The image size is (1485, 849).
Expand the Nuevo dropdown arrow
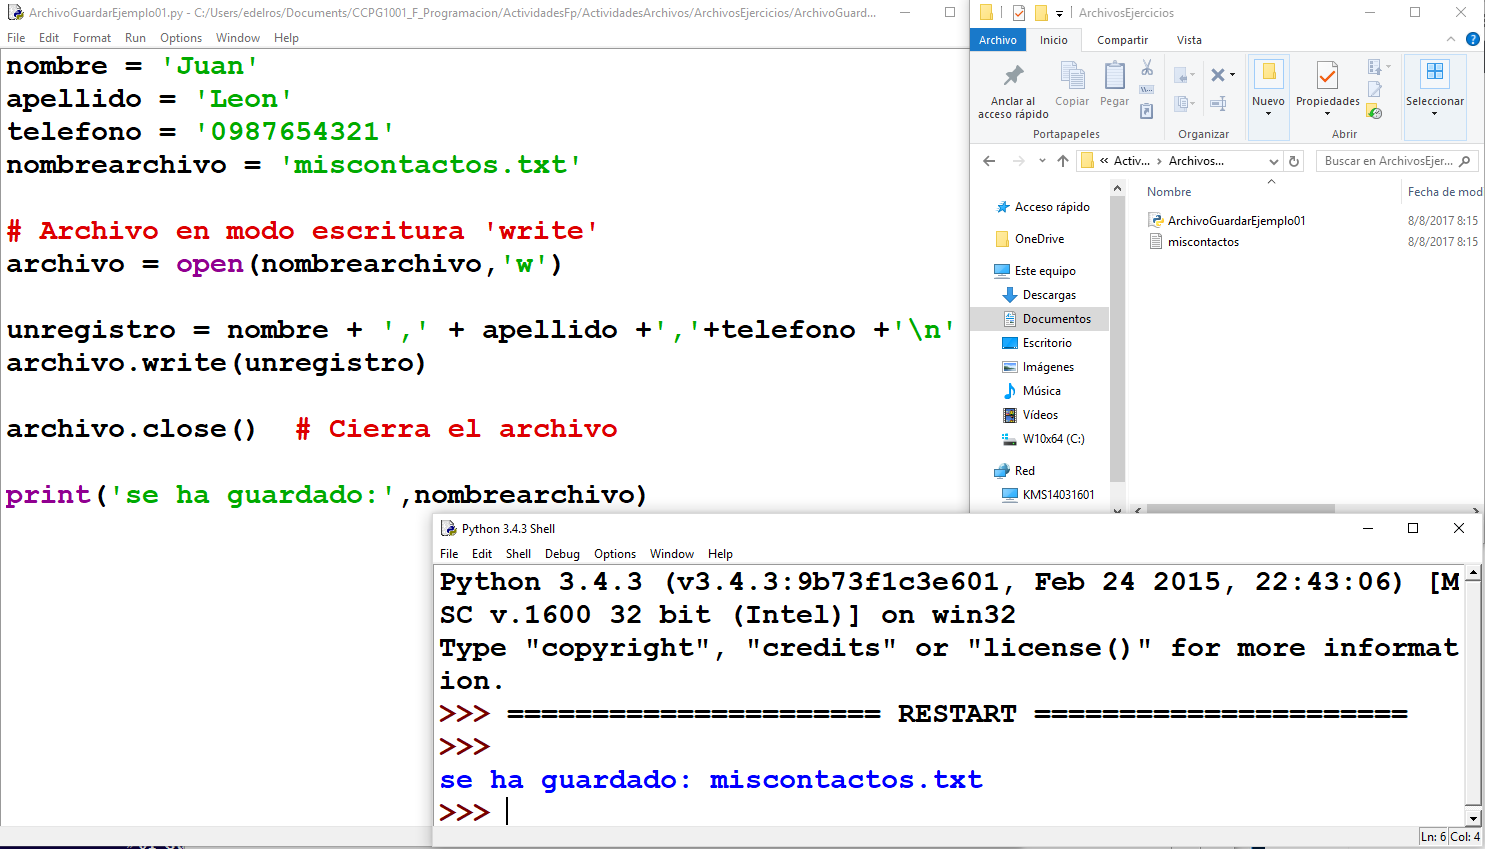[x=1268, y=113]
